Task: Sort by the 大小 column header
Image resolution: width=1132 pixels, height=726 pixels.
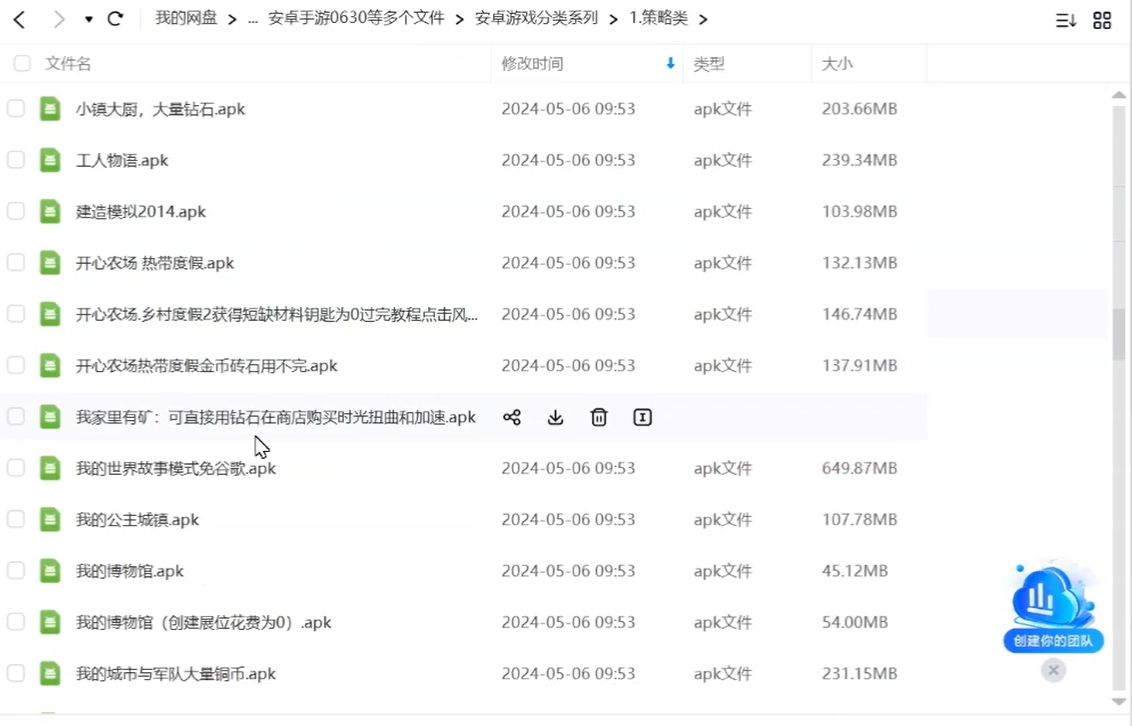Action: pyautogui.click(x=837, y=64)
